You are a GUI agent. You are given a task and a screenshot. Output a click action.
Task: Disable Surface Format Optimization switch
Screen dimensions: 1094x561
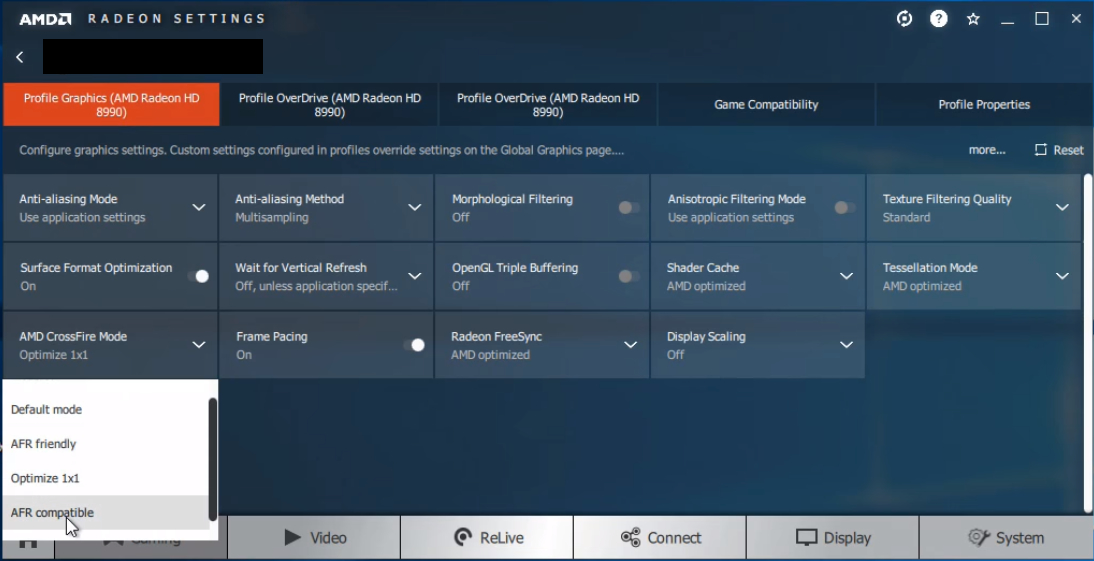tap(198, 276)
